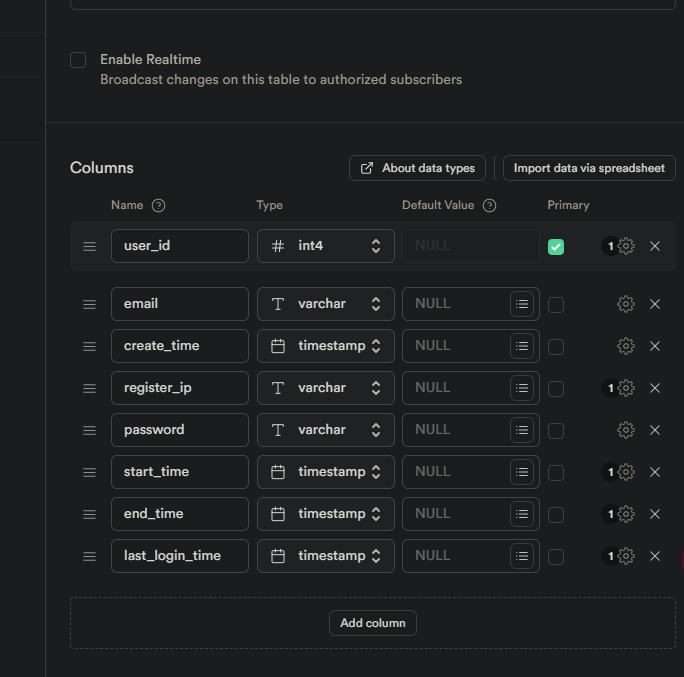Open Import data via spreadsheet
This screenshot has width=684, height=677.
click(589, 168)
